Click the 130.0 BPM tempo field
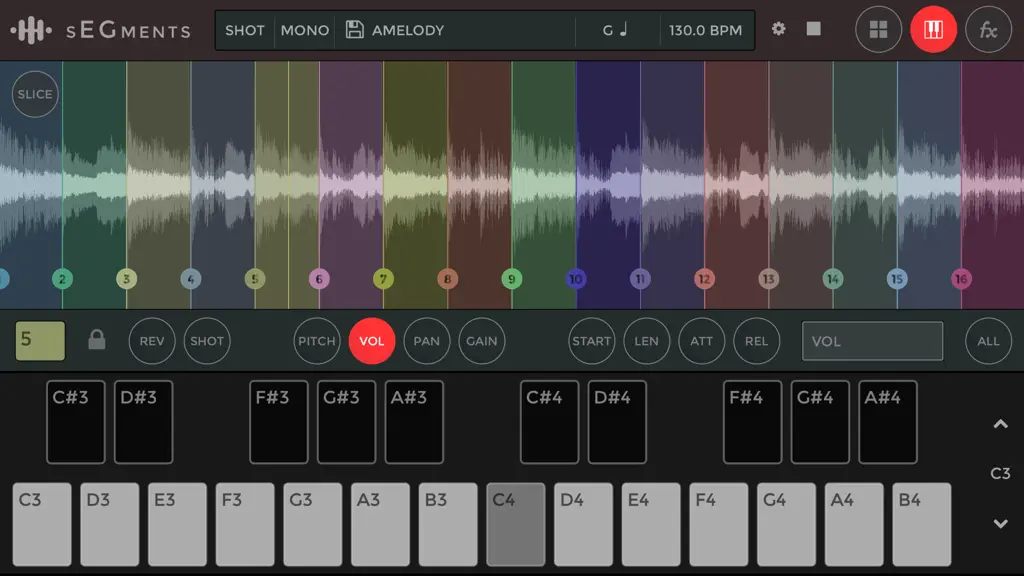Viewport: 1024px width, 576px height. pos(705,30)
